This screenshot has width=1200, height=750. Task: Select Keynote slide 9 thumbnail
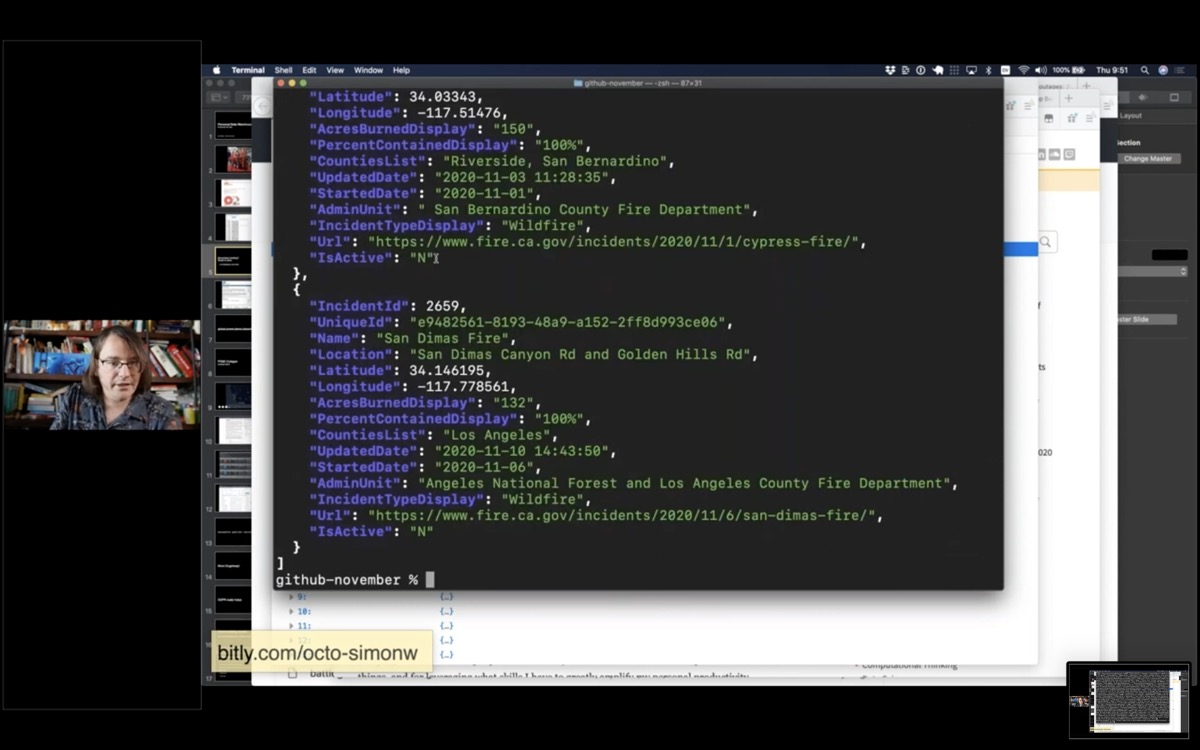(233, 397)
